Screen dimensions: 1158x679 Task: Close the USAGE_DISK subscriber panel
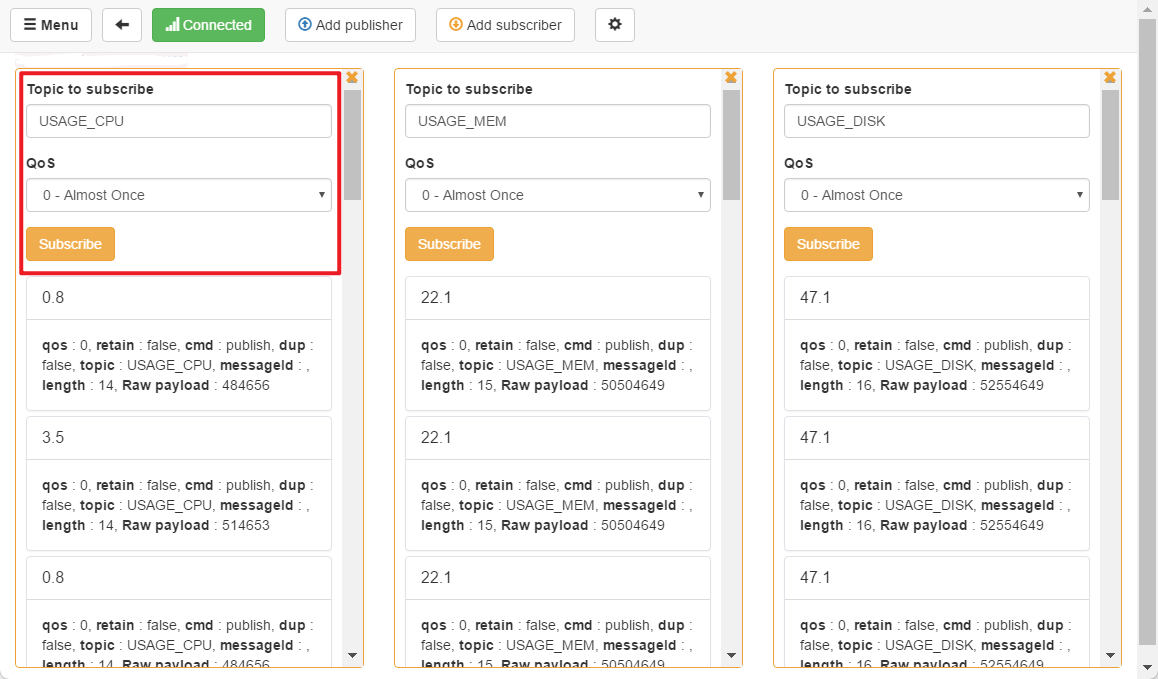pyautogui.click(x=1110, y=78)
